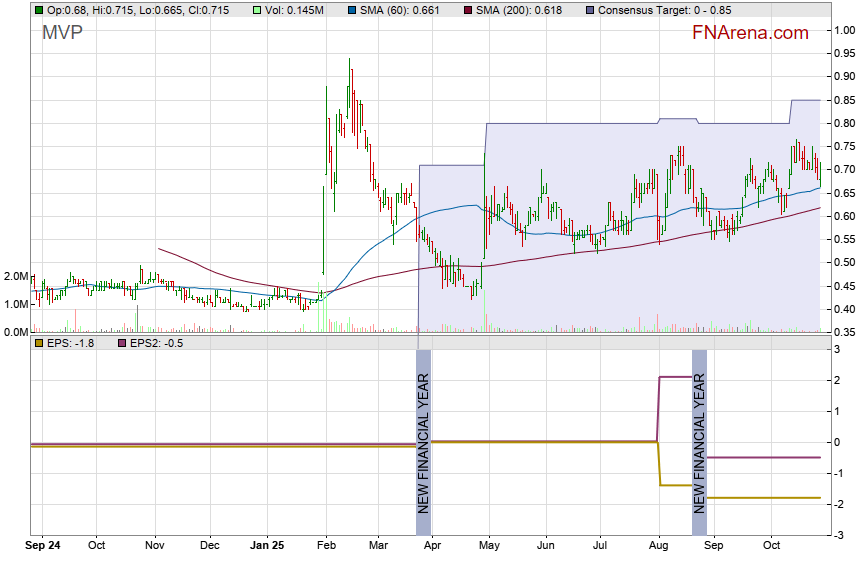
Task: Click the gold EPS legend swatch
Action: point(39,343)
